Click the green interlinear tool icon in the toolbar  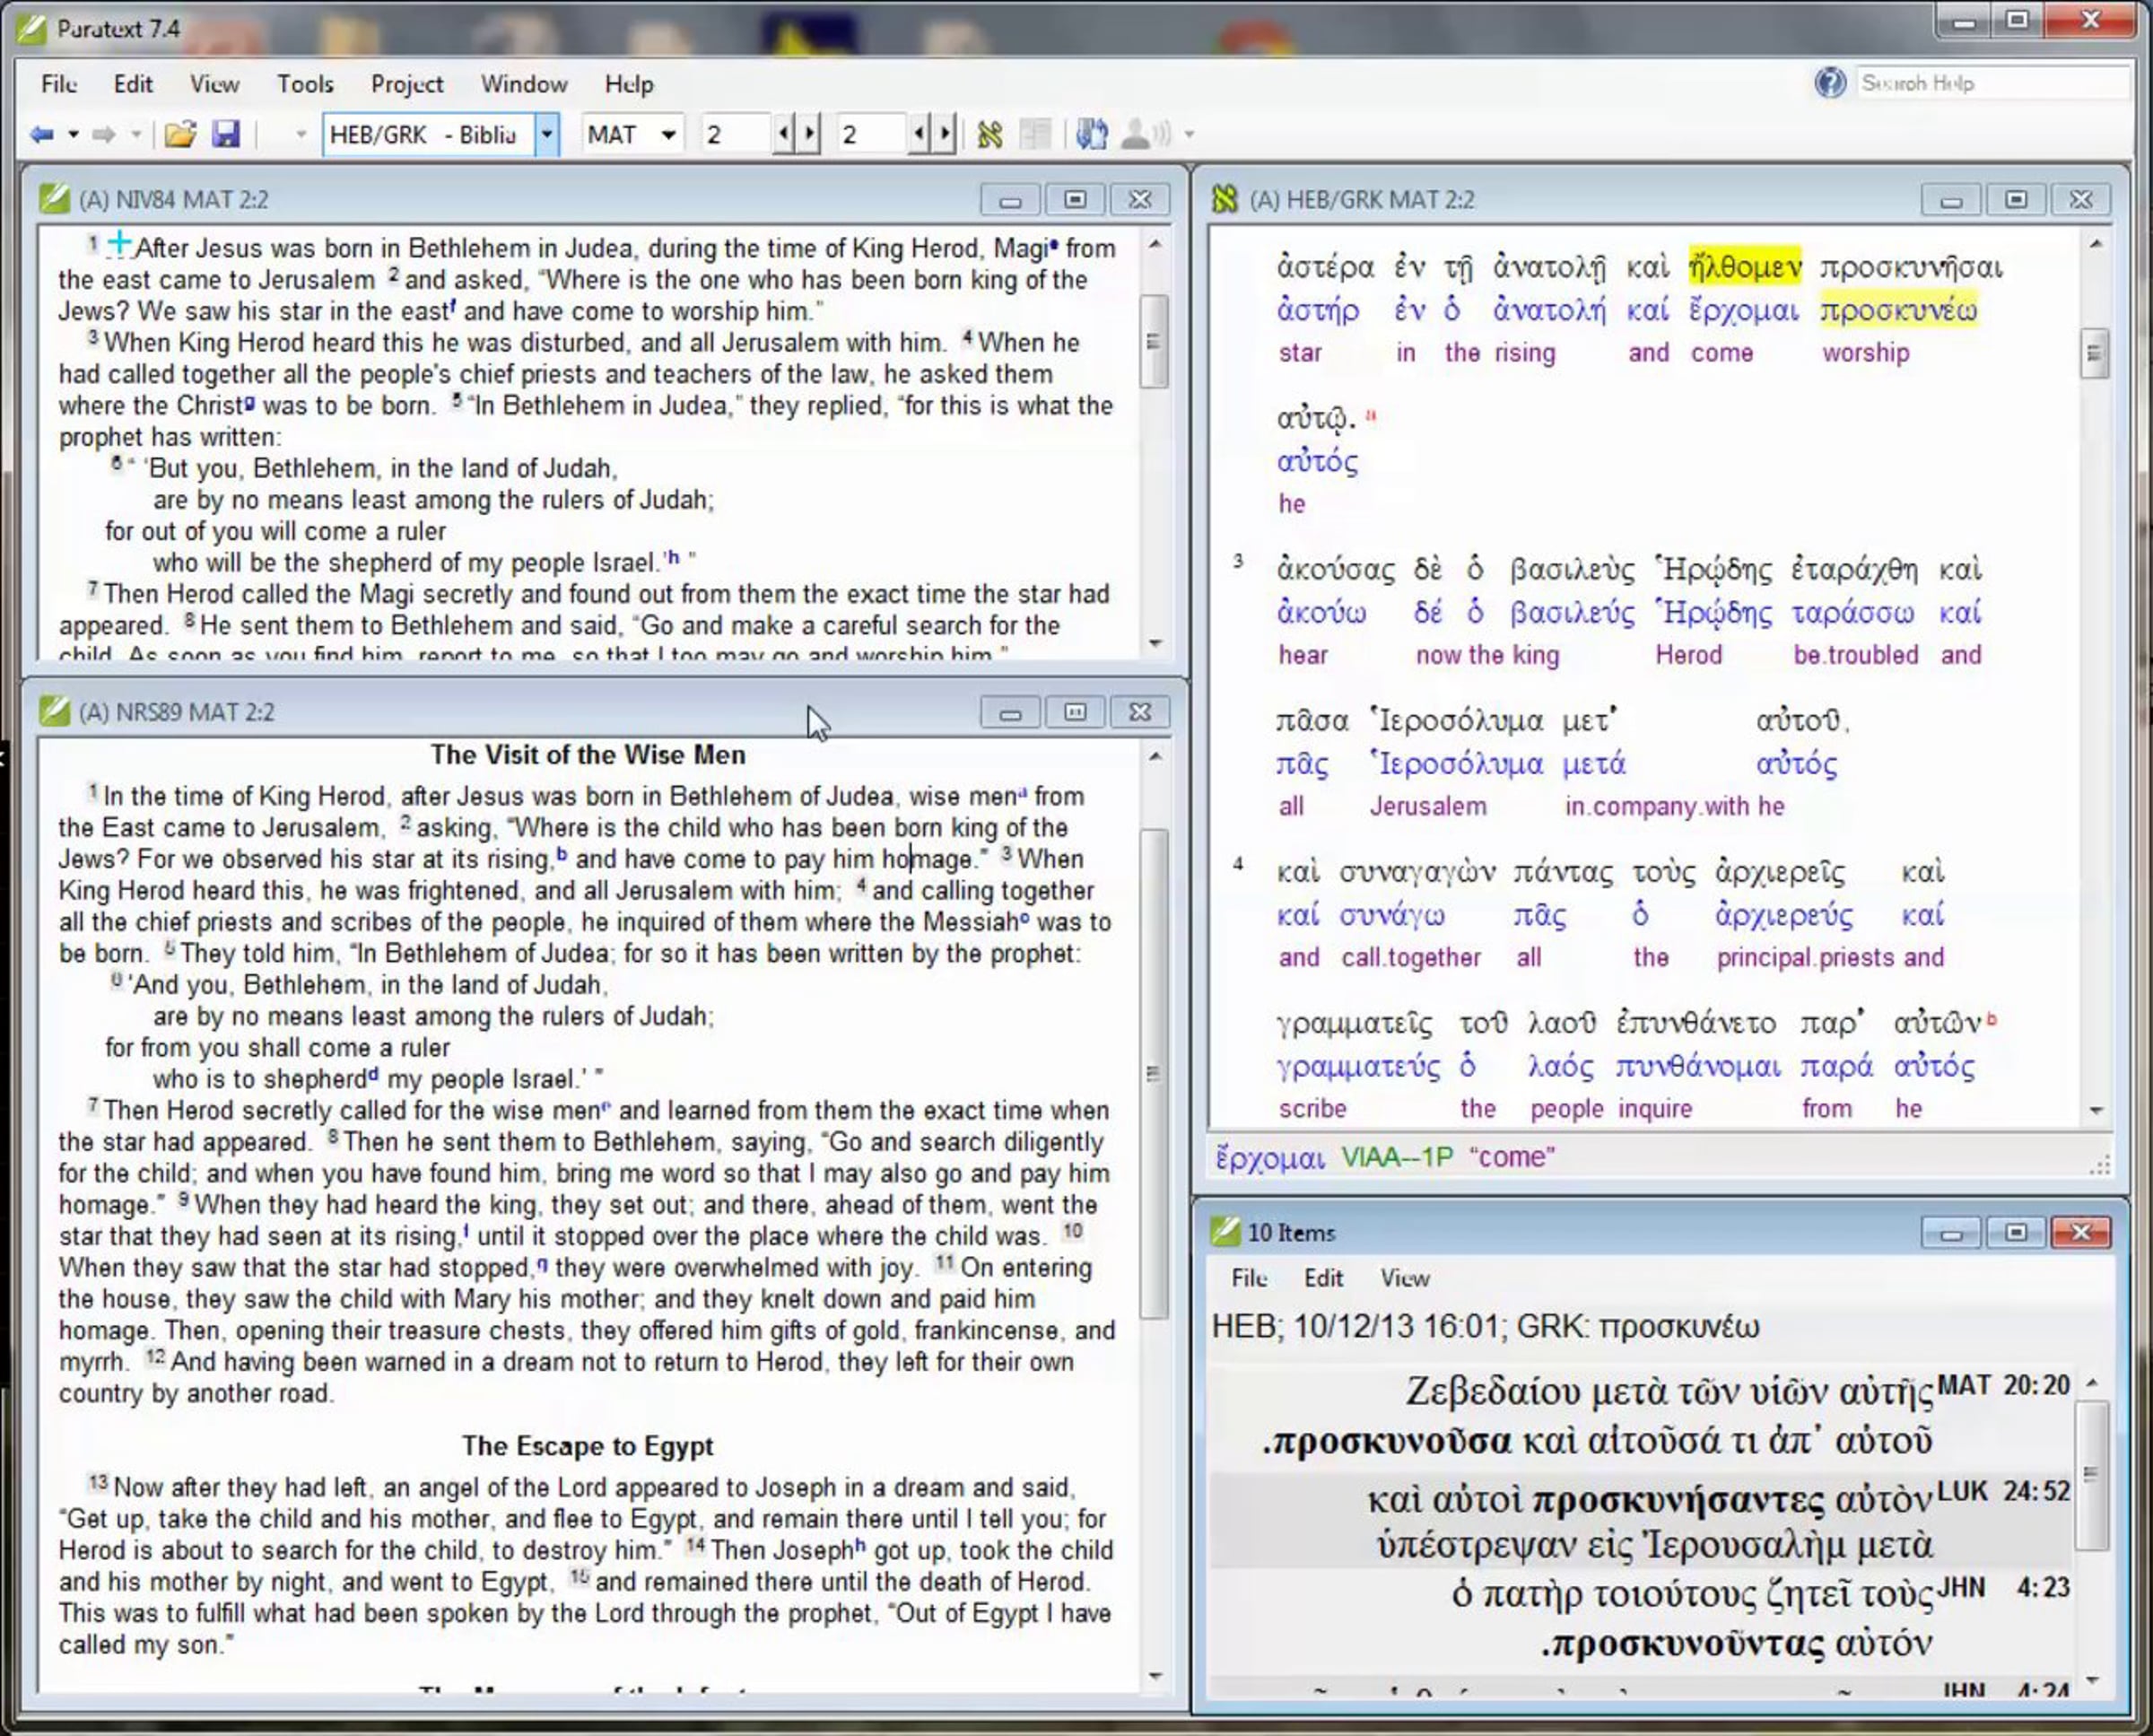[990, 134]
